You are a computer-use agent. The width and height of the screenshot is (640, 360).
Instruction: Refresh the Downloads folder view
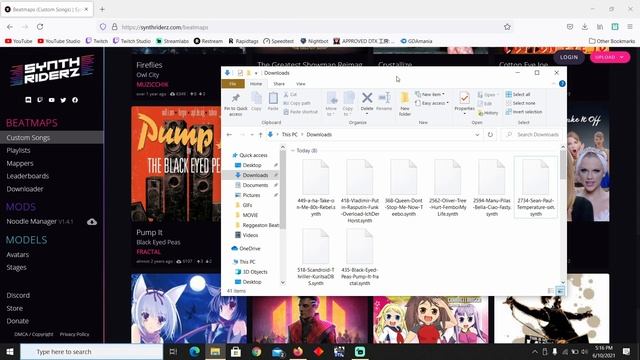[490, 135]
